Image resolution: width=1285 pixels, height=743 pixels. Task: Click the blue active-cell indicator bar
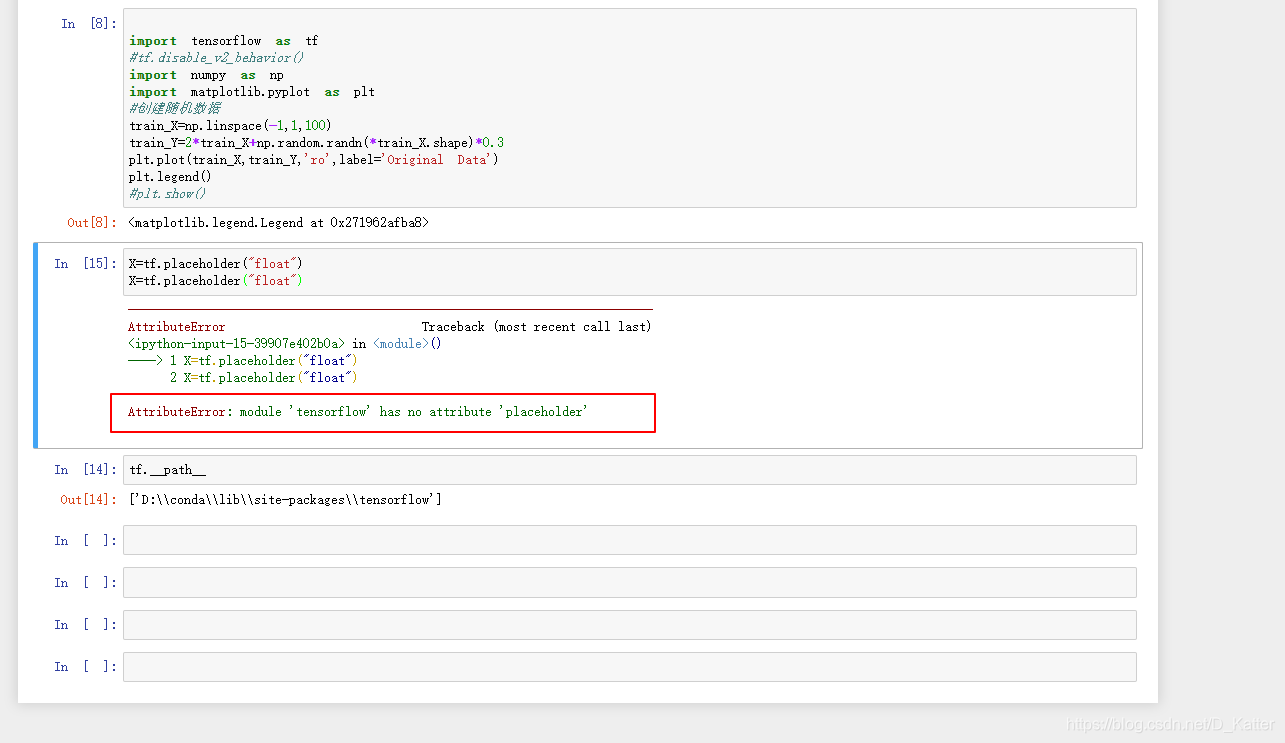coord(36,343)
